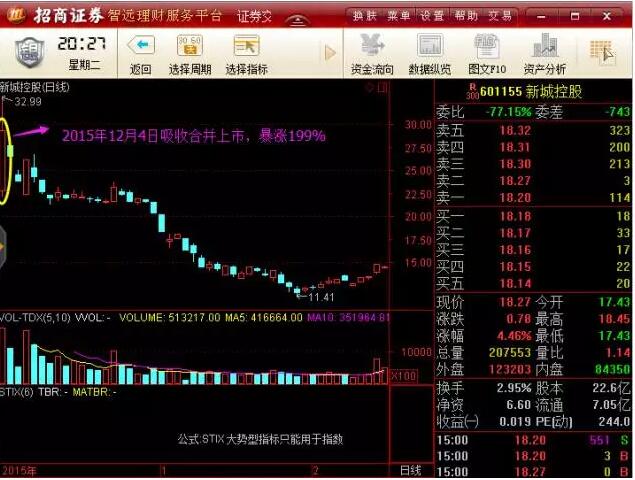This screenshot has width=635, height=480.
Task: Open 资金流向 capital flow icon
Action: 372,45
